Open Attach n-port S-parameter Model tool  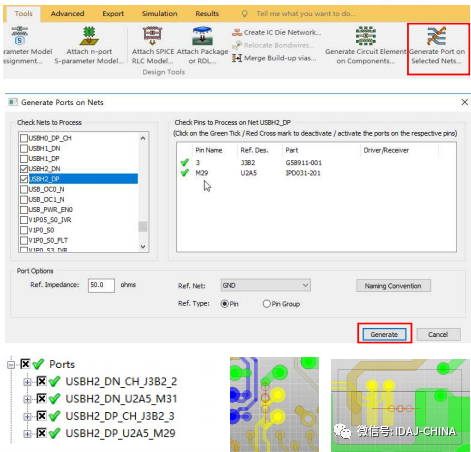89,46
